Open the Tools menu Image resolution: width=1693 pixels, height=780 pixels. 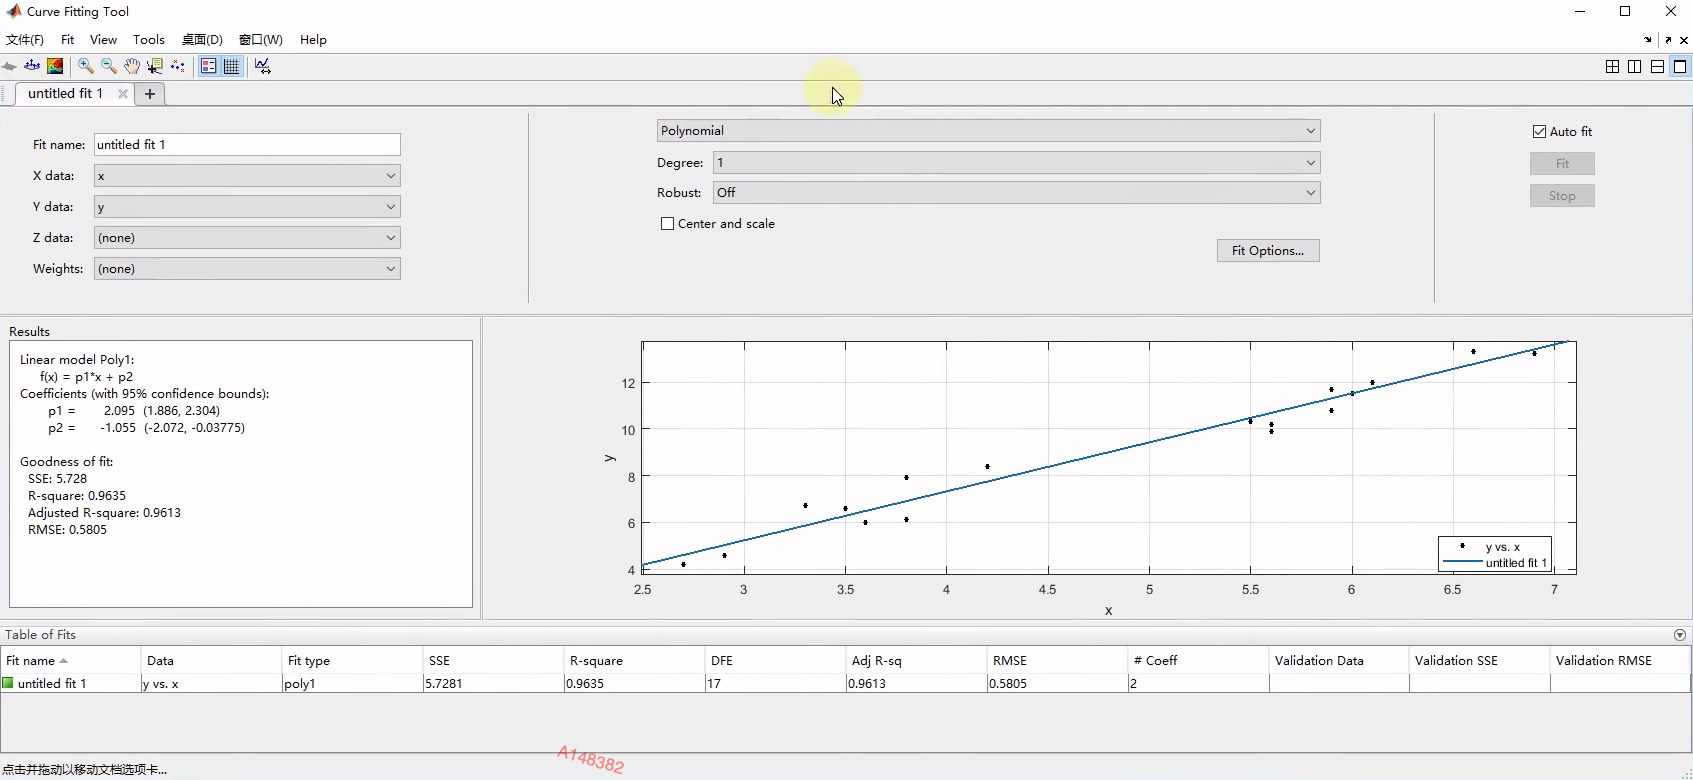point(149,40)
